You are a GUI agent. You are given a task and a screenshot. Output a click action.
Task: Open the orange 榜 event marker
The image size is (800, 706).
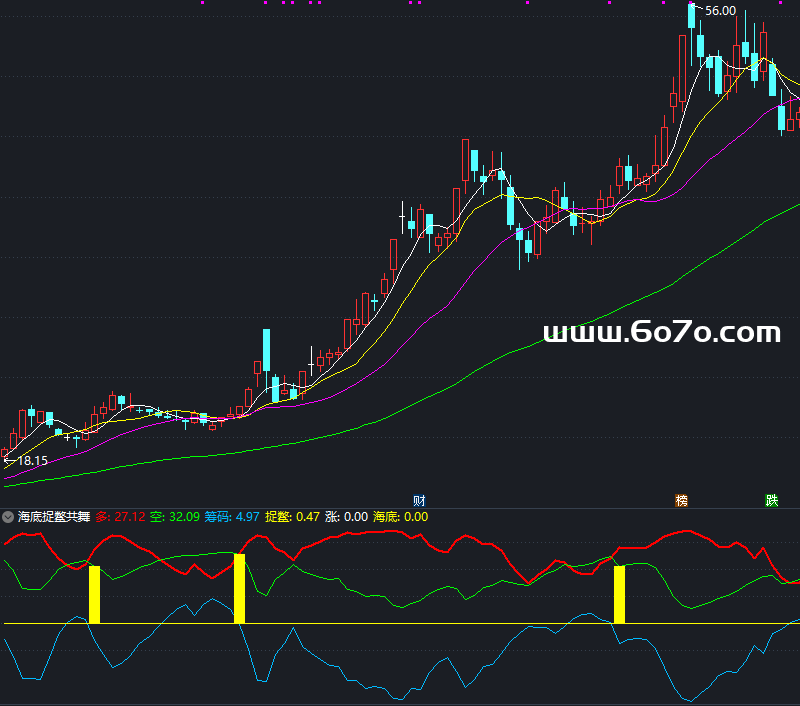pyautogui.click(x=682, y=500)
